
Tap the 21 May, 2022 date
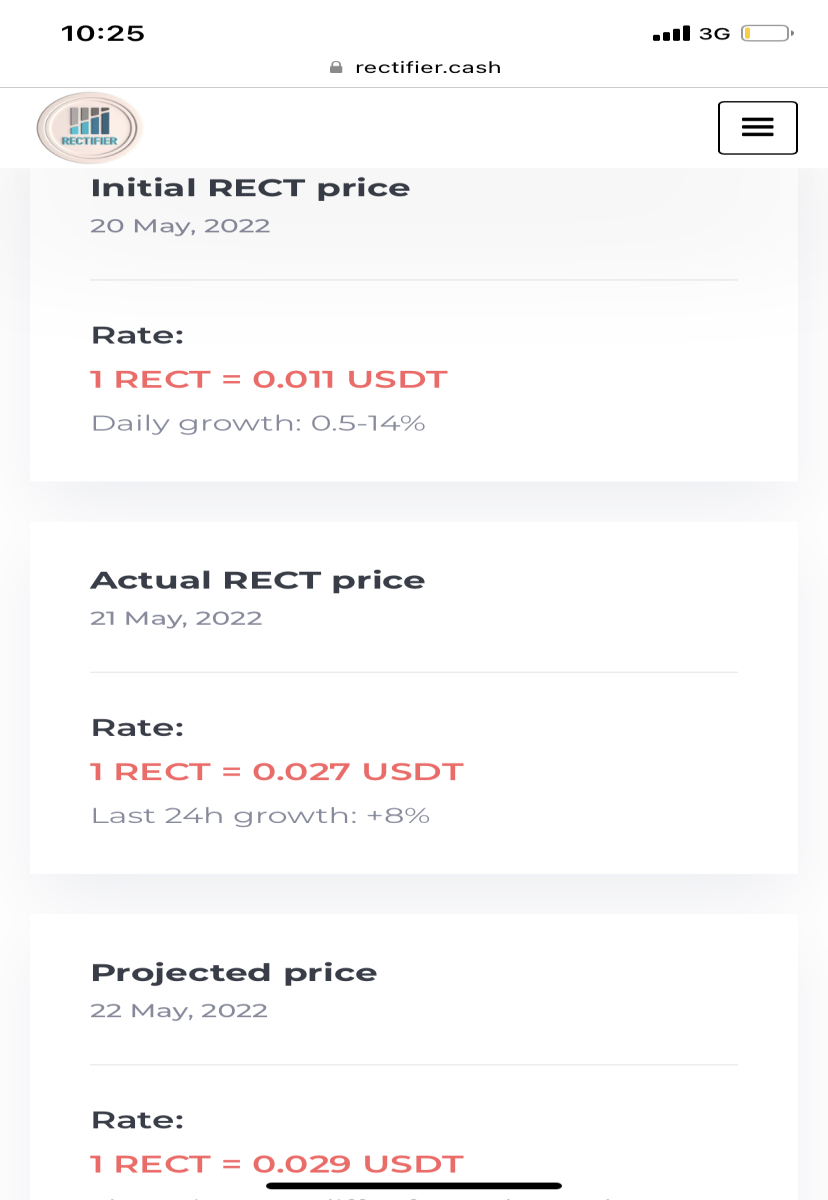click(x=176, y=618)
